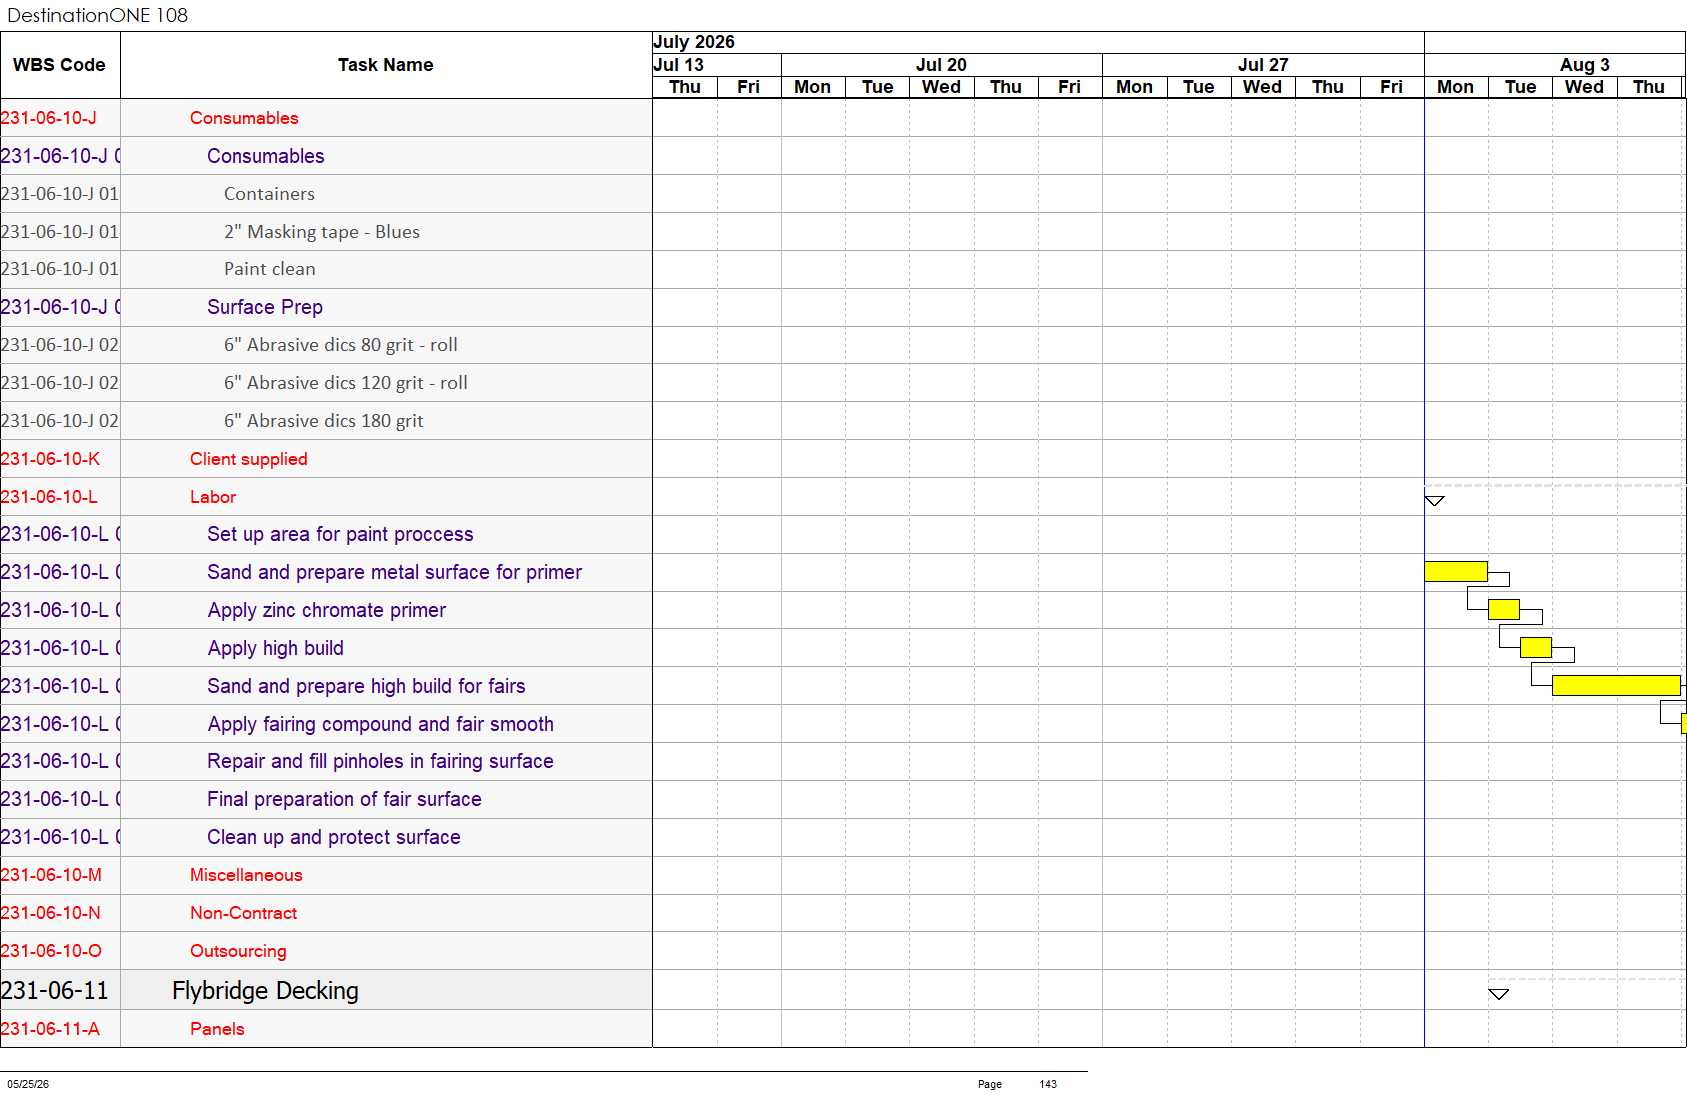Click the 05/25/26 date in the footer
The height and width of the screenshot is (1097, 1687).
point(28,1084)
